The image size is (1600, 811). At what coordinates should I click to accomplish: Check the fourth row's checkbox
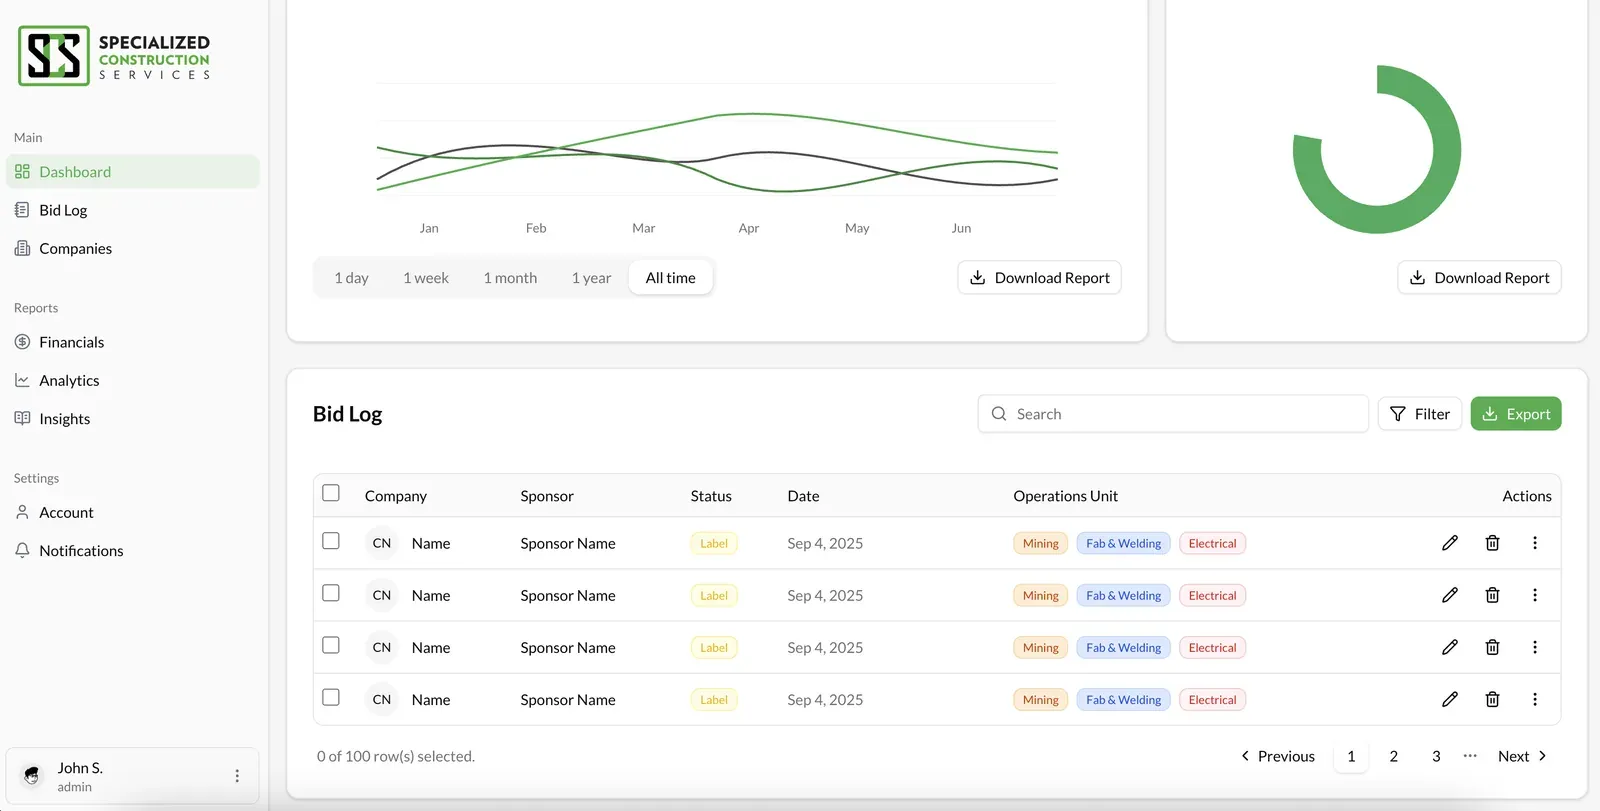tap(331, 697)
